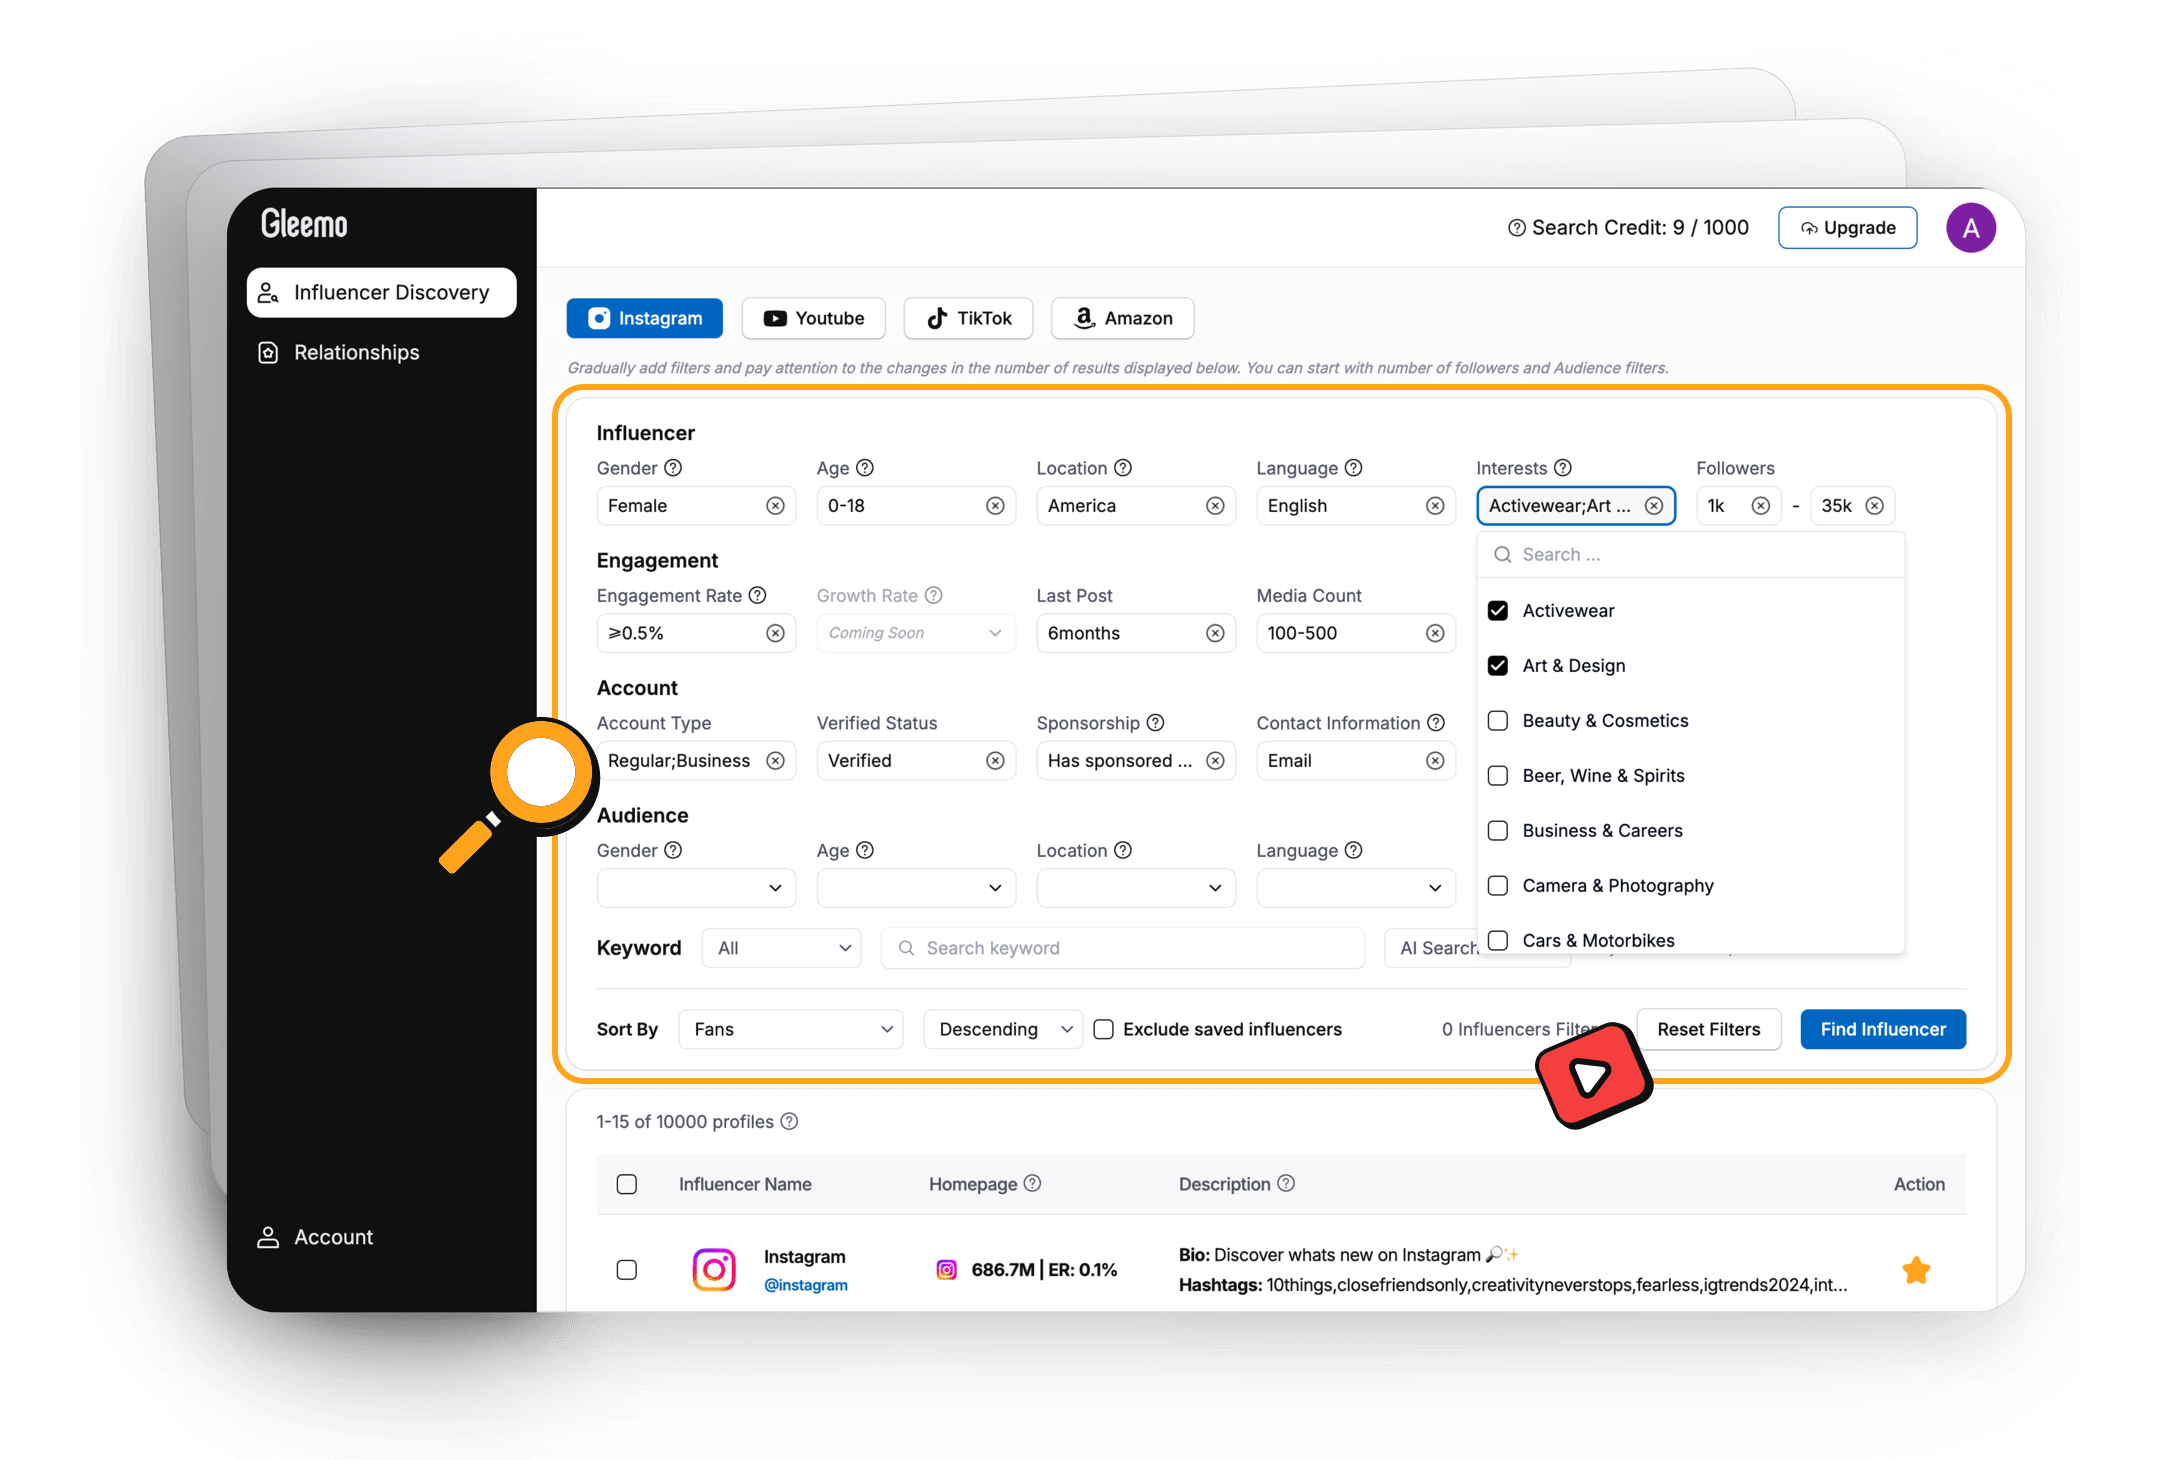Clear the 1k minimum followers value
This screenshot has height=1460, width=2160.
point(1761,506)
